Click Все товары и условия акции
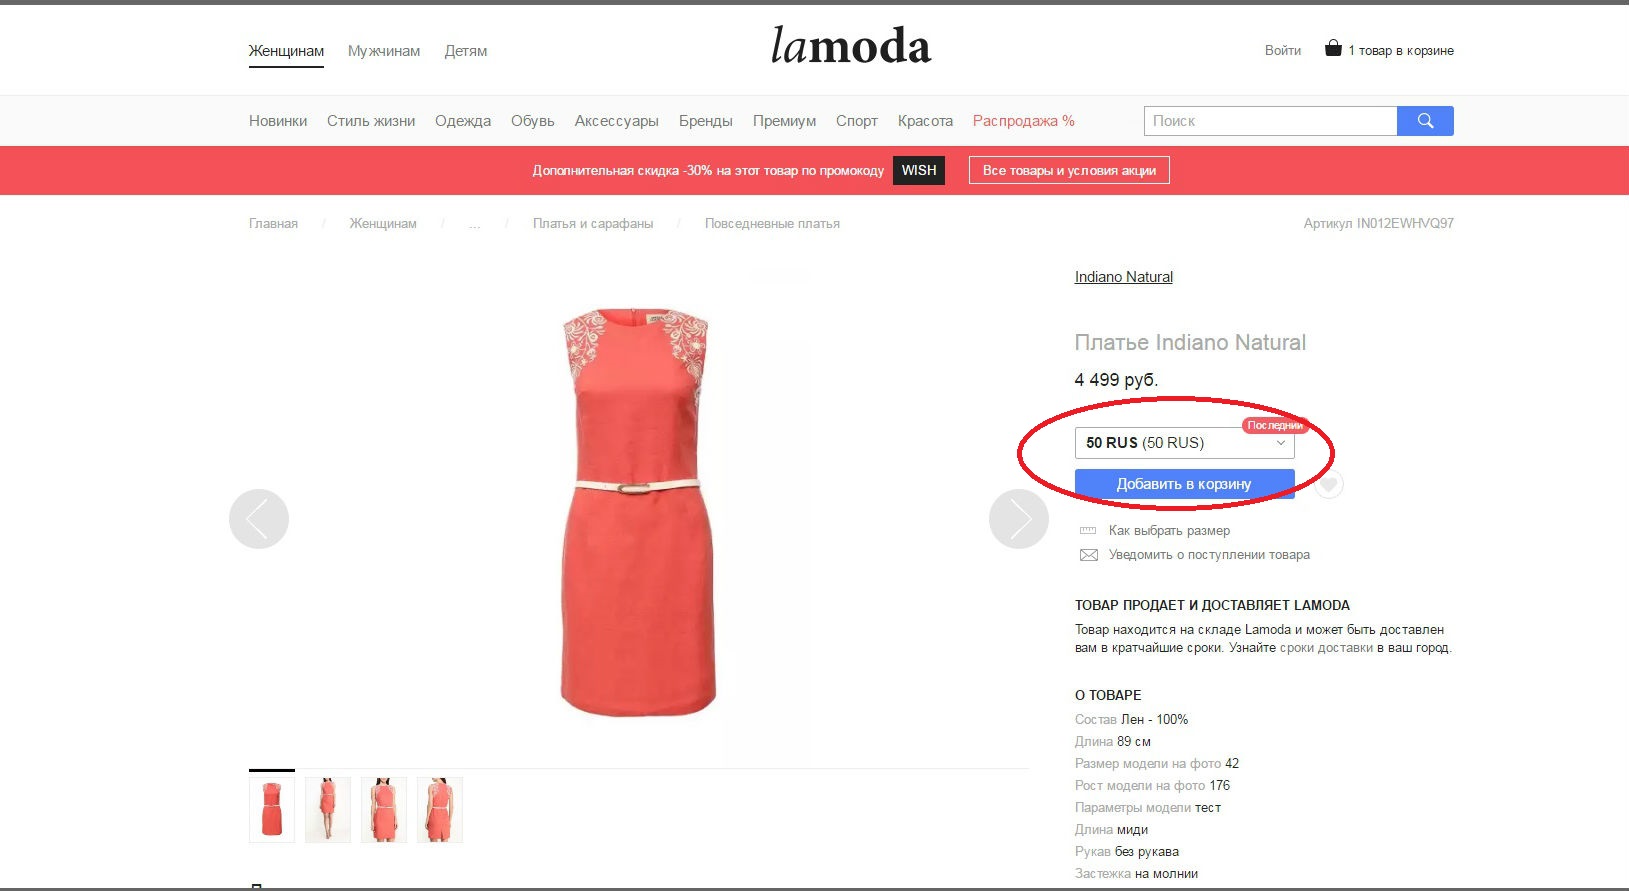Screen dimensions: 1629x891 1069,170
